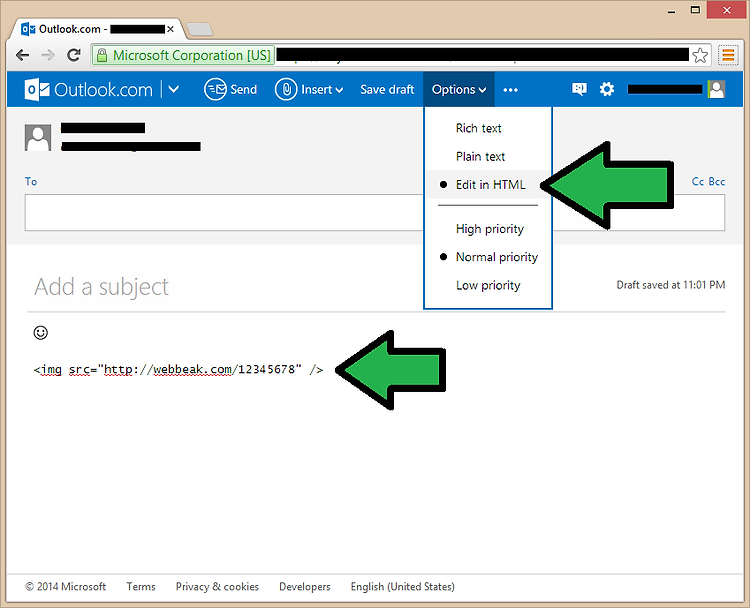Click into the HTML message body text
The image size is (750, 608).
[x=178, y=370]
